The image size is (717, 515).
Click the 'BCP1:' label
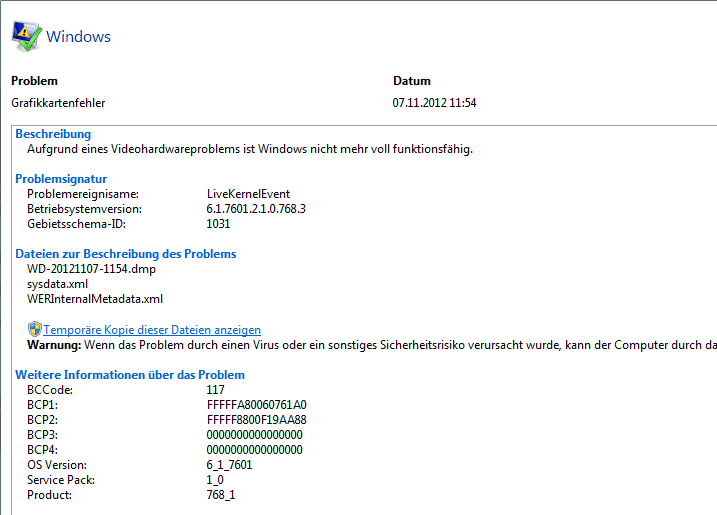coord(43,405)
